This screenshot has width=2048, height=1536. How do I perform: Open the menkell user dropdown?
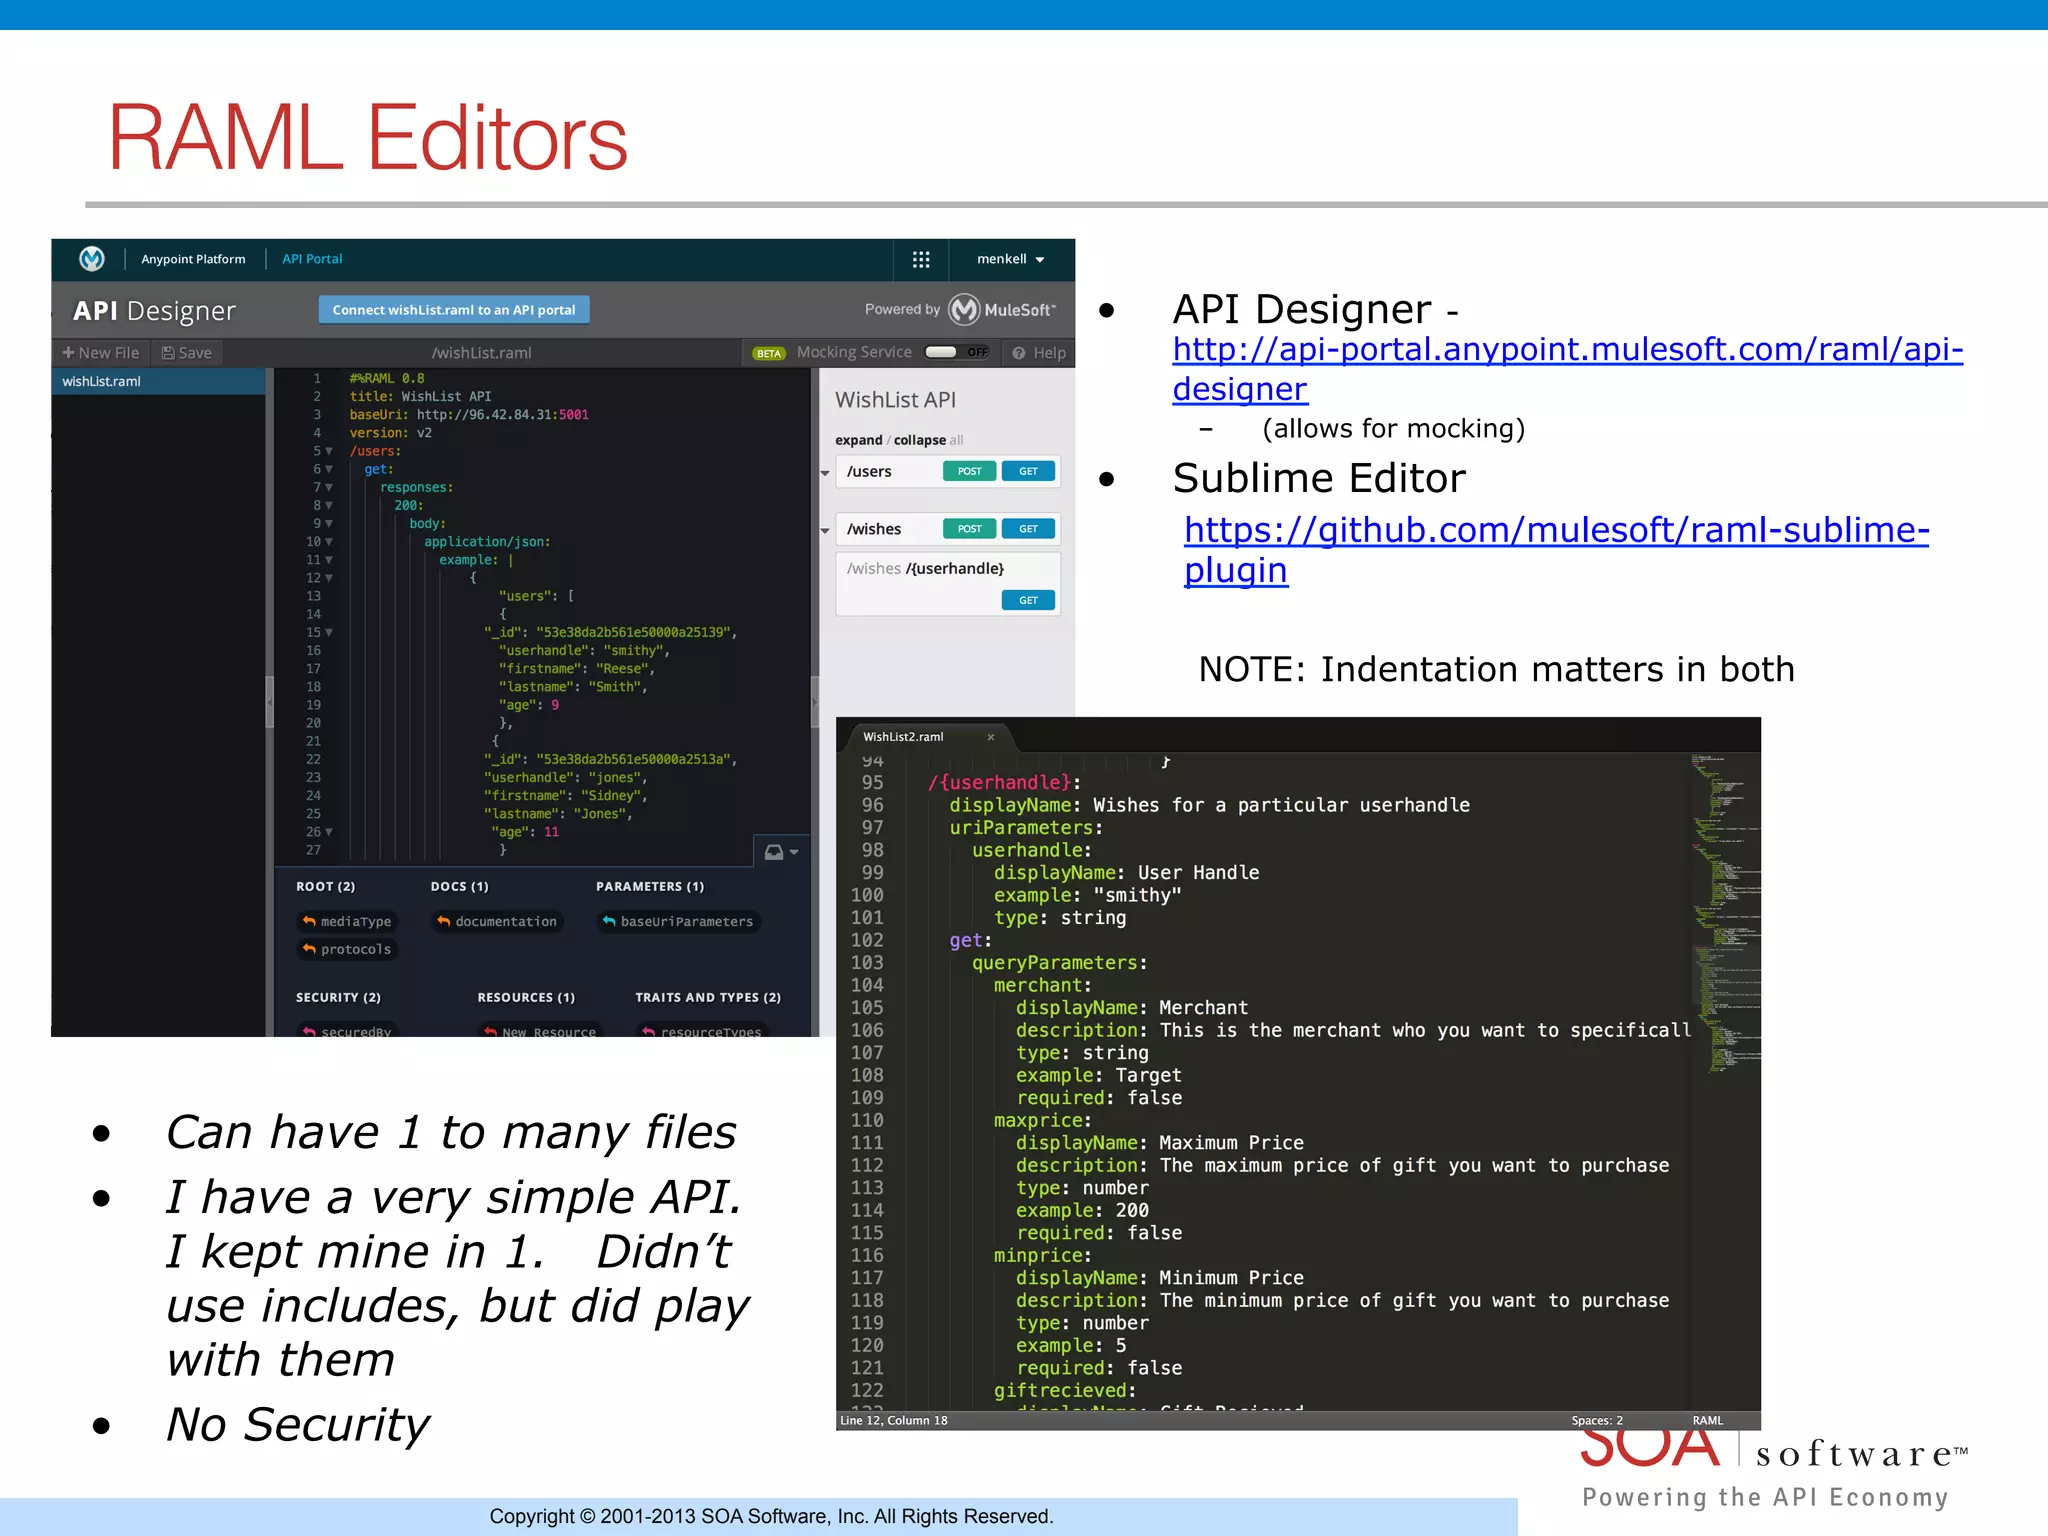coord(1011,259)
